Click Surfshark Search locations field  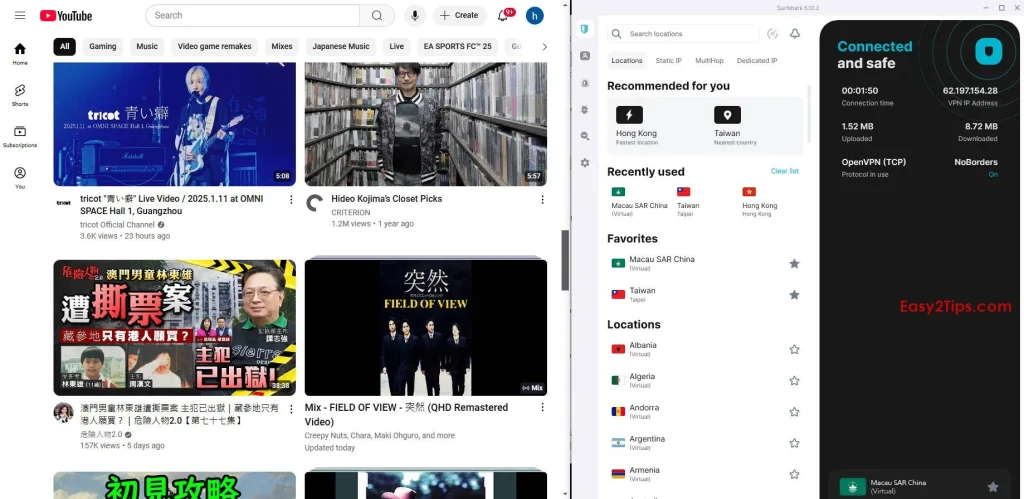tap(684, 33)
